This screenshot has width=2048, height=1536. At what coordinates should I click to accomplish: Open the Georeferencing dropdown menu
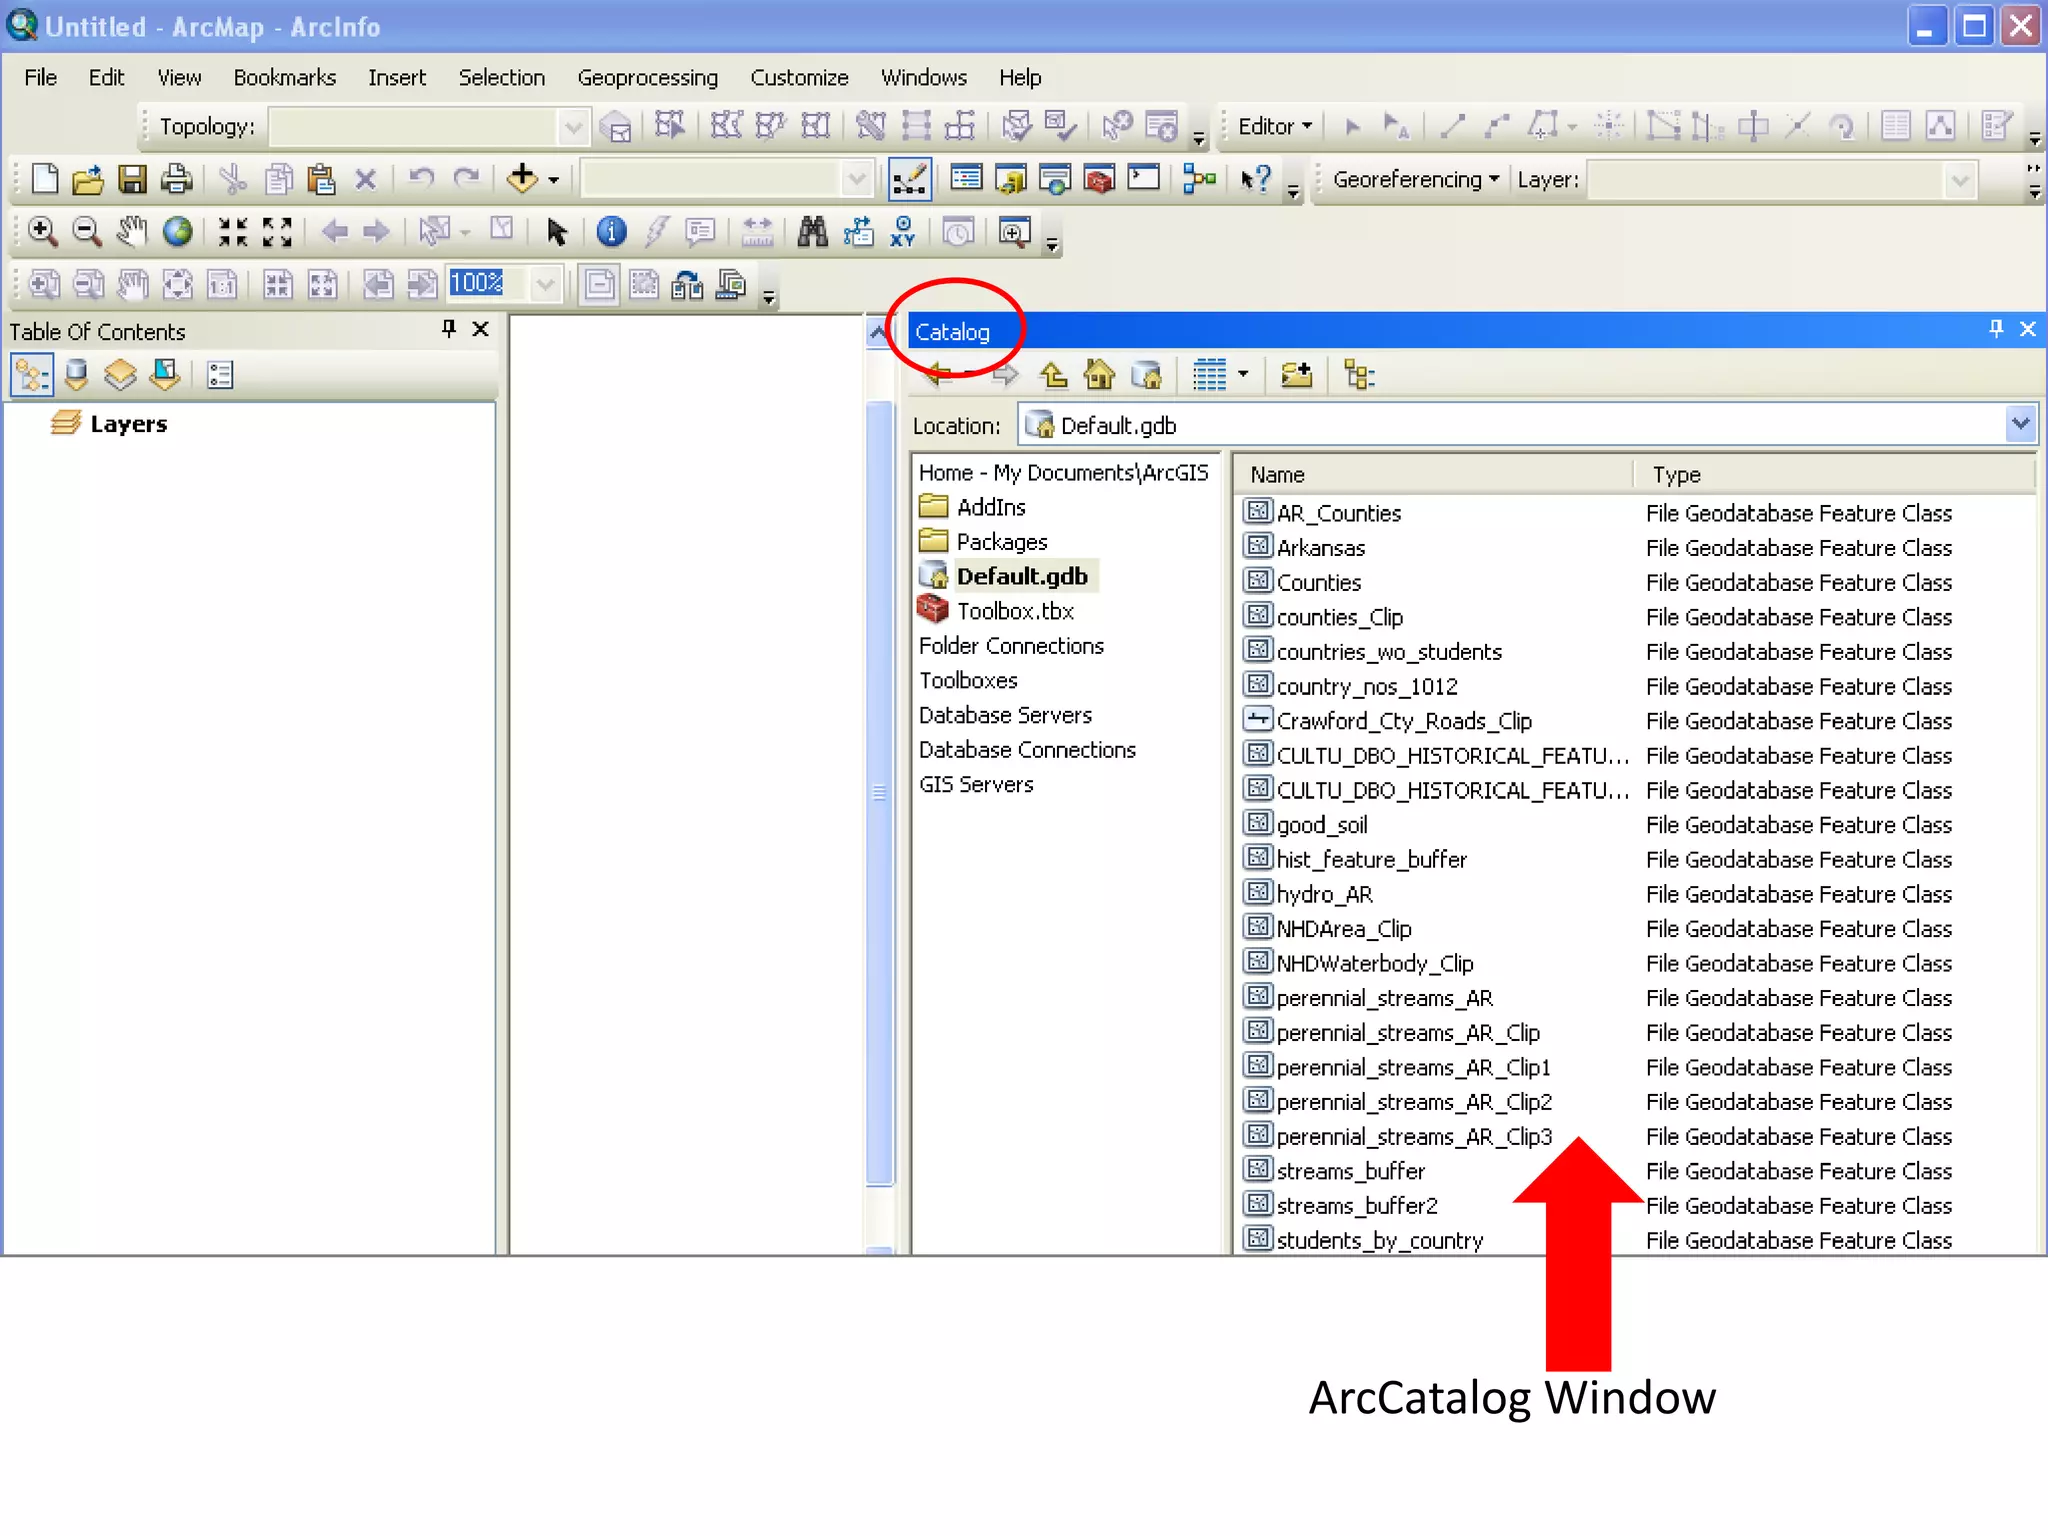pyautogui.click(x=1415, y=179)
